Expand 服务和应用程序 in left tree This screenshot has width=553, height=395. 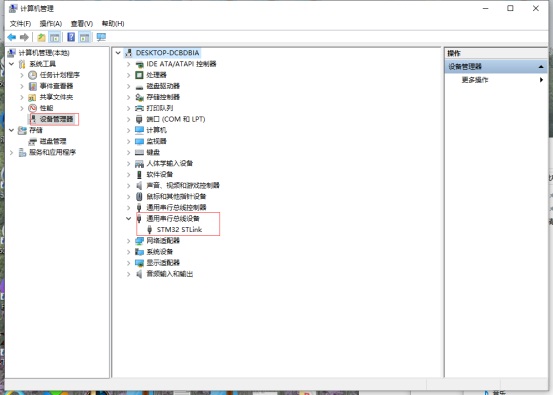[x=12, y=152]
